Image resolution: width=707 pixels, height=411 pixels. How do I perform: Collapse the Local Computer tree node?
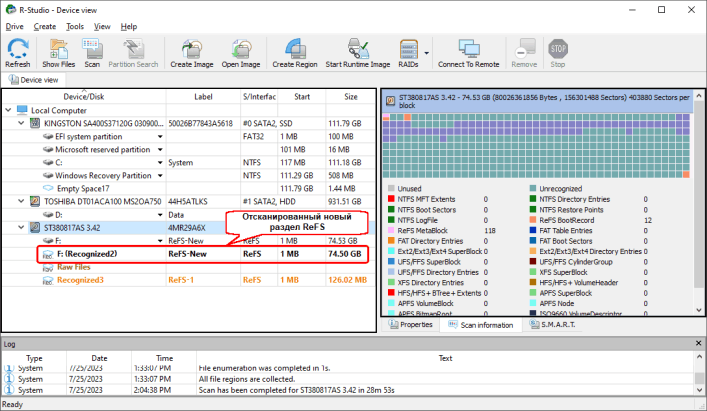(8, 110)
